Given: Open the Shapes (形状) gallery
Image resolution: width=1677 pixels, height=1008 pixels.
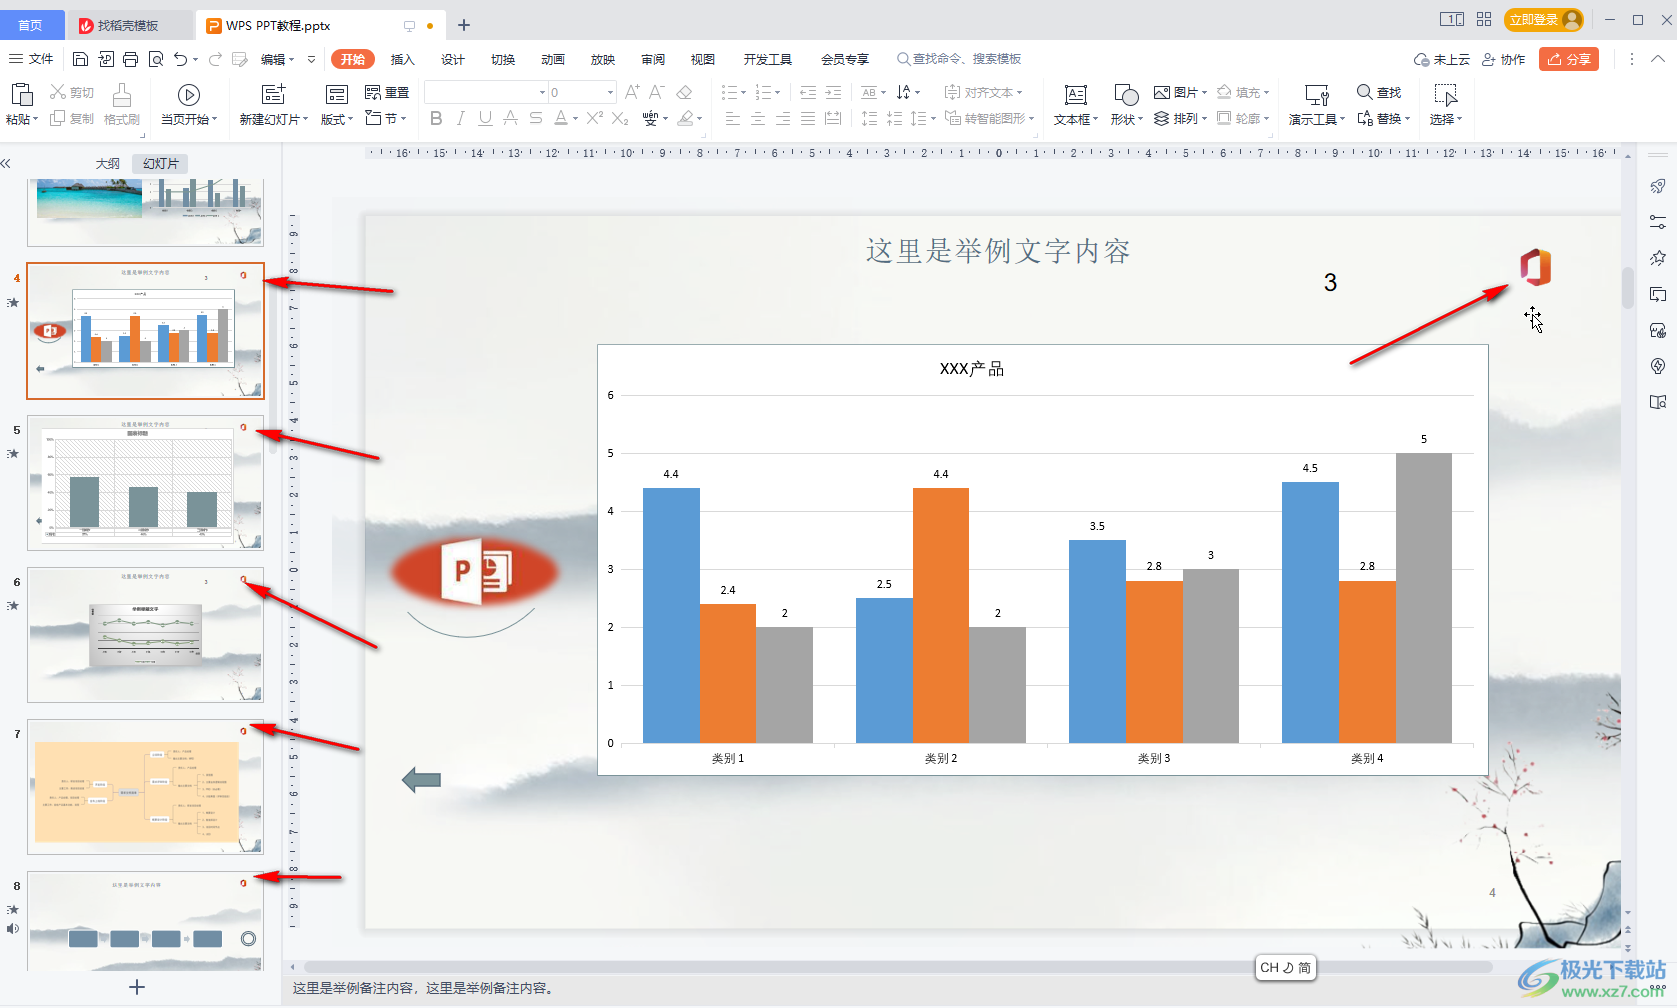Looking at the screenshot, I should pos(1126,104).
